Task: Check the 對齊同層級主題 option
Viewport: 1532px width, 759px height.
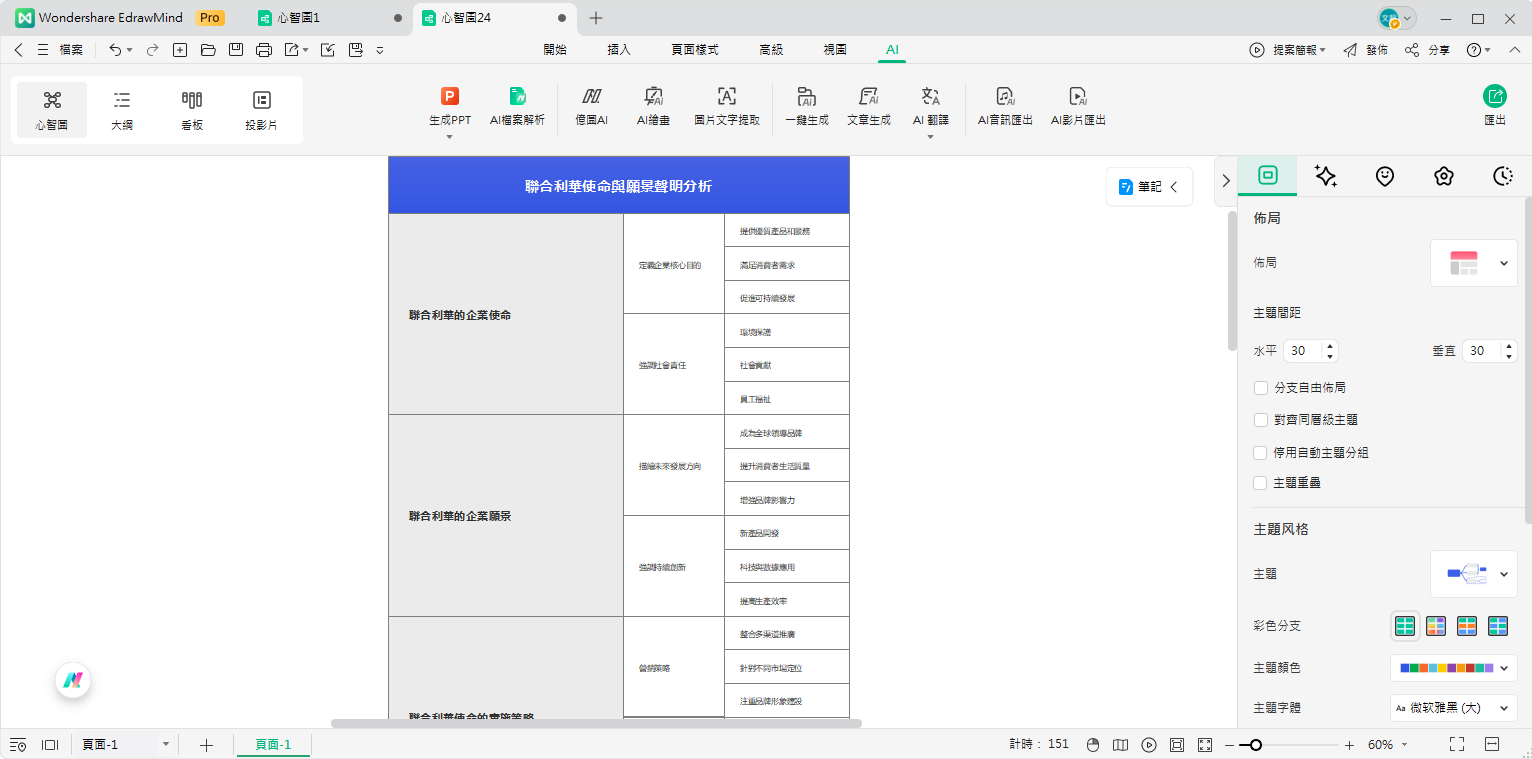Action: [1261, 420]
